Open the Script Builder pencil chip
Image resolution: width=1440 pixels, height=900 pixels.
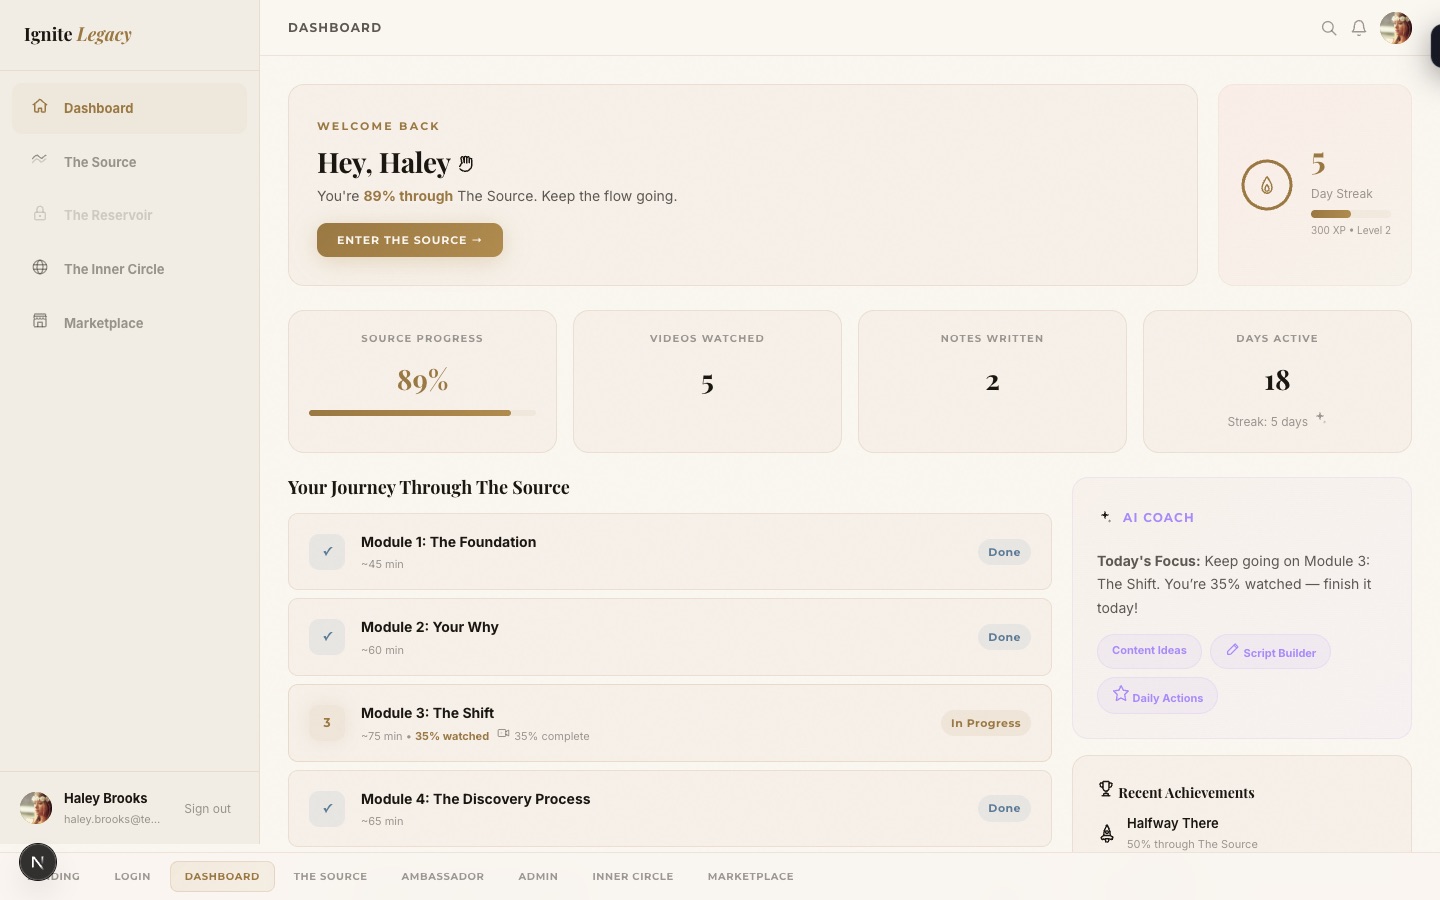click(1270, 652)
